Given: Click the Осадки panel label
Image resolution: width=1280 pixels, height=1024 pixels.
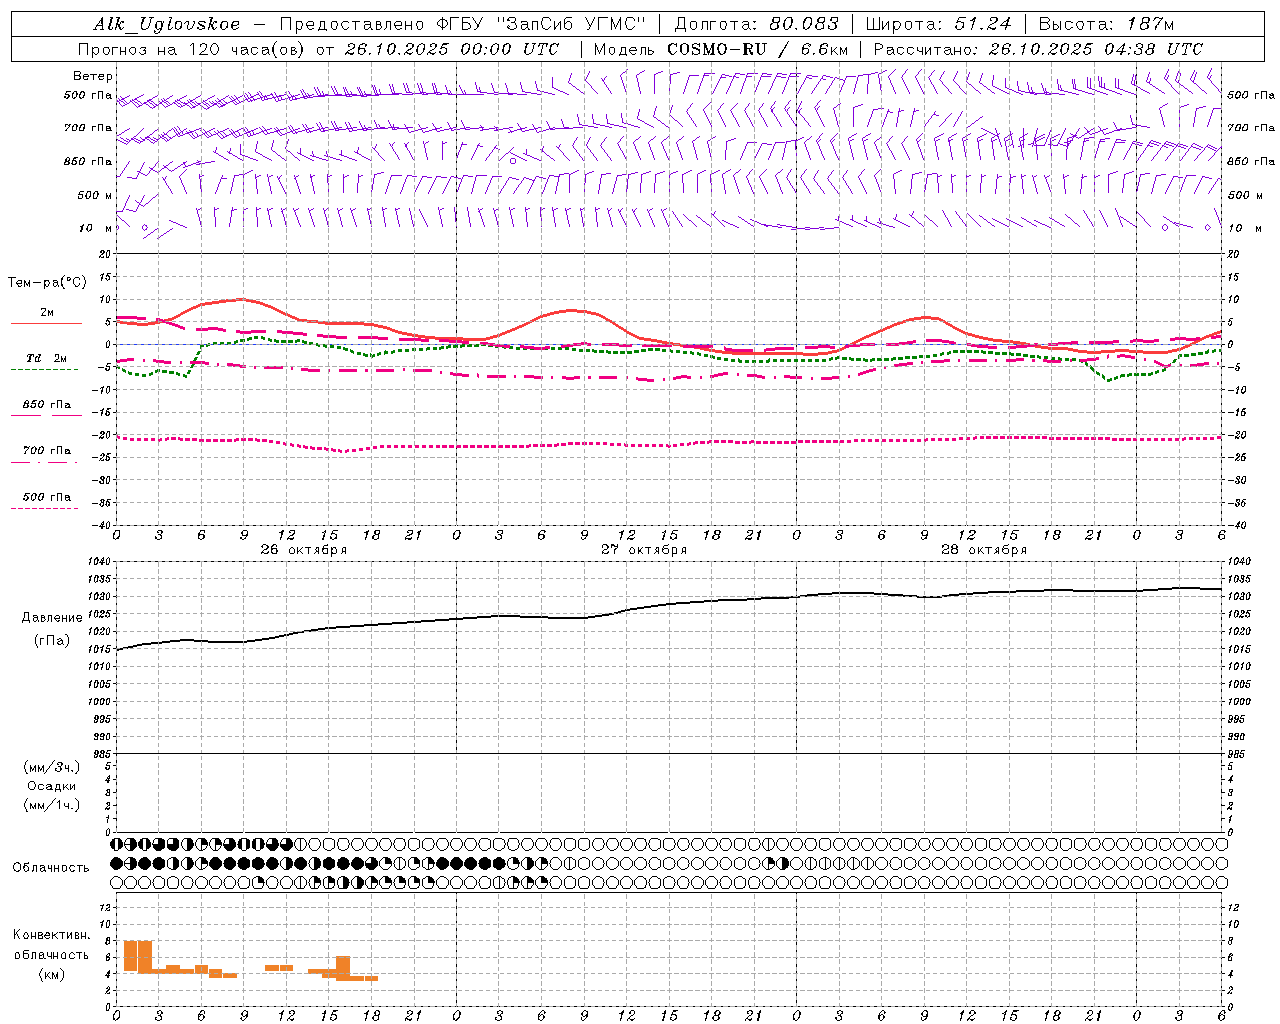Looking at the screenshot, I should pyautogui.click(x=52, y=786).
